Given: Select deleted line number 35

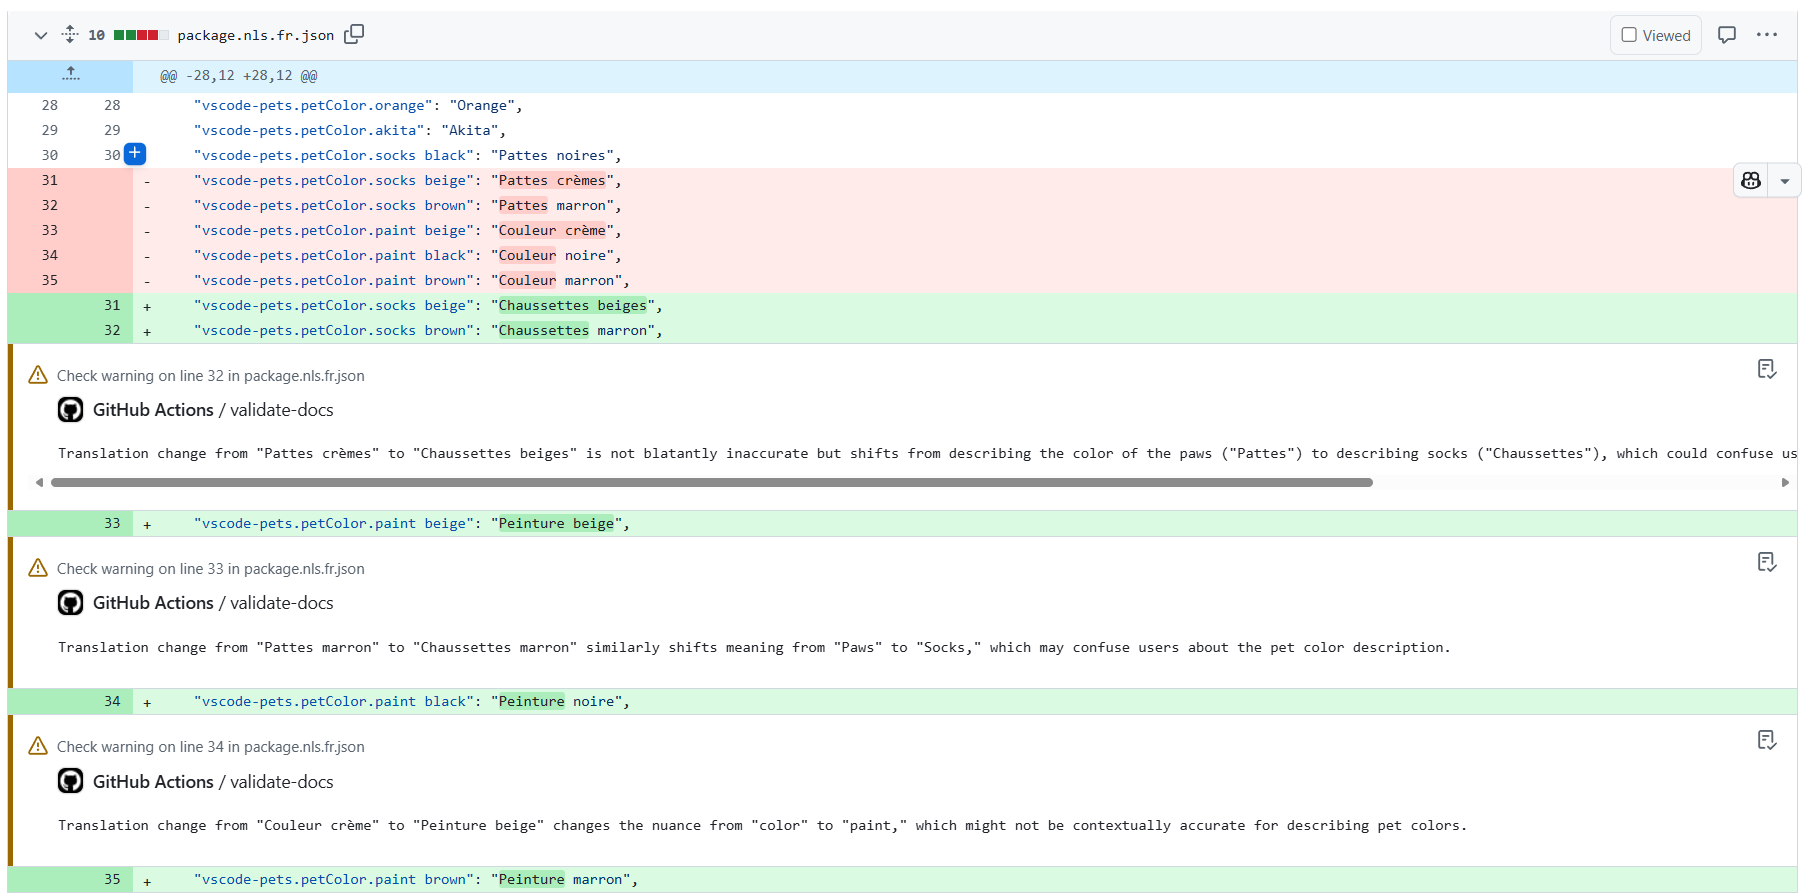Looking at the screenshot, I should point(50,280).
